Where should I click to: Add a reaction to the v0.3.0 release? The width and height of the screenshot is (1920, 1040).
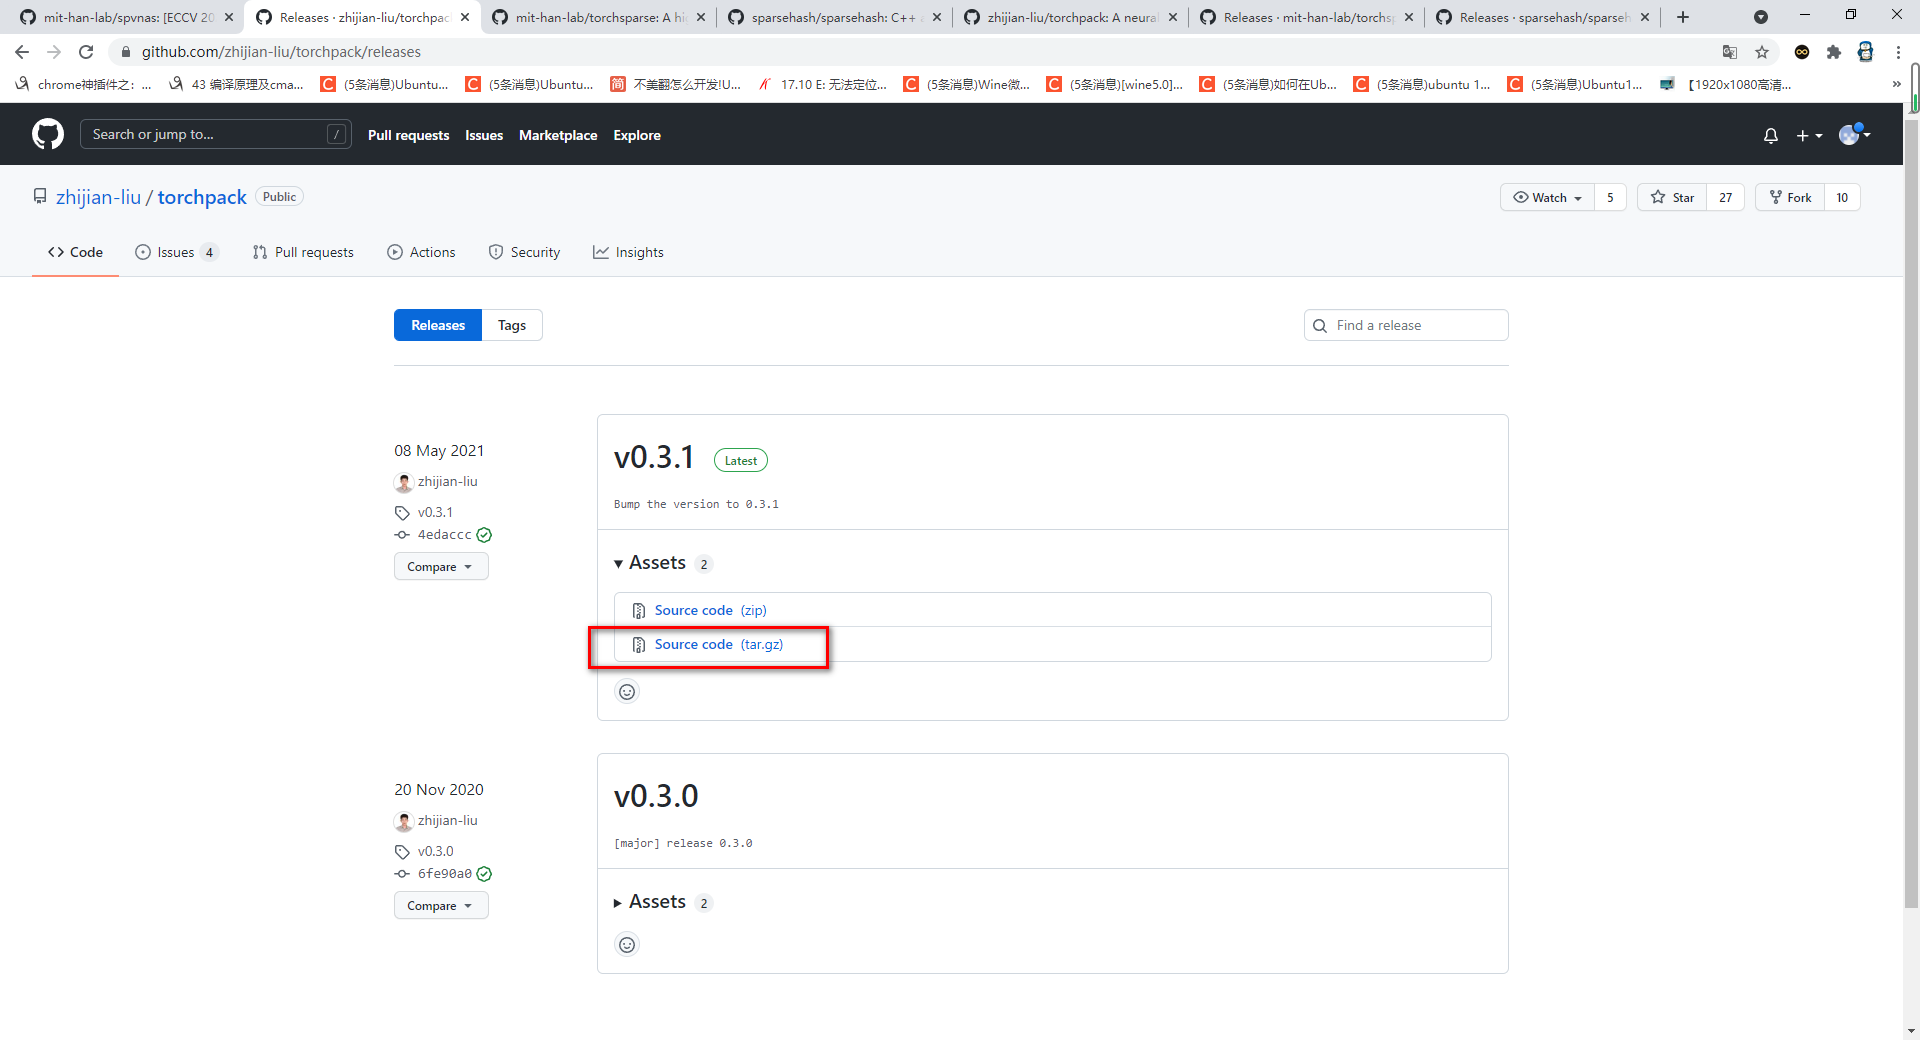click(x=626, y=944)
